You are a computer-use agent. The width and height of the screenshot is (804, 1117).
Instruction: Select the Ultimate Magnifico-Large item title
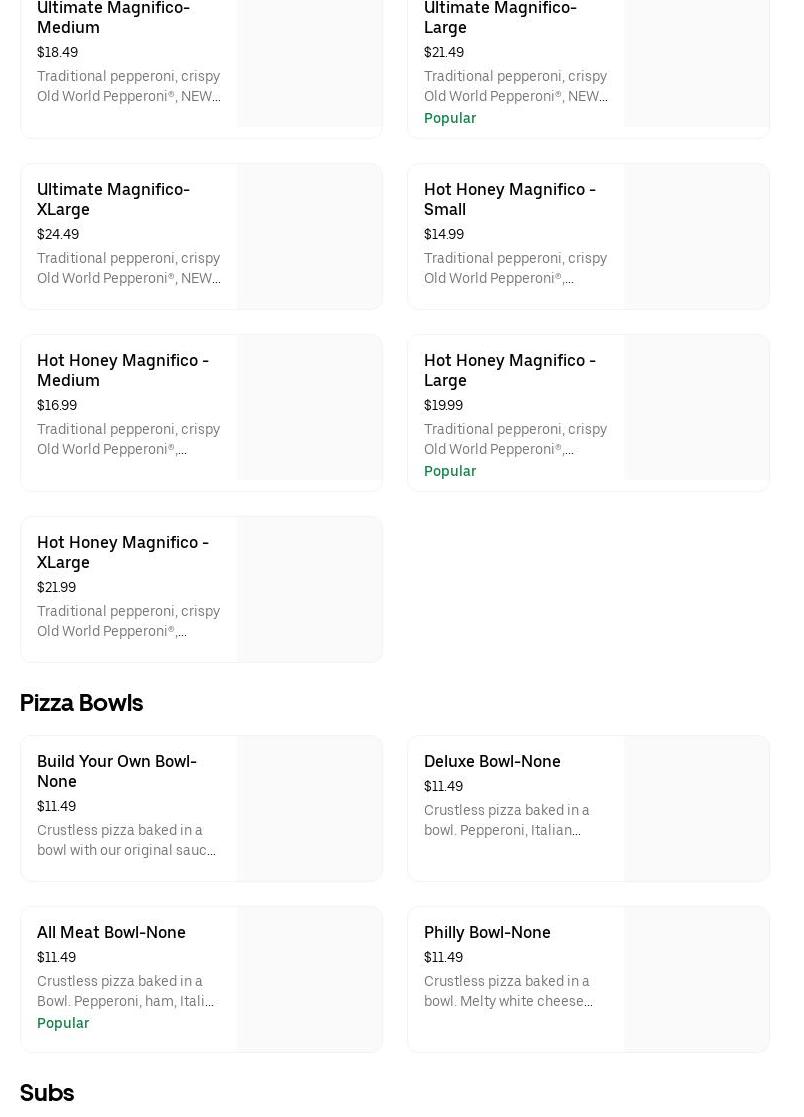(x=500, y=17)
